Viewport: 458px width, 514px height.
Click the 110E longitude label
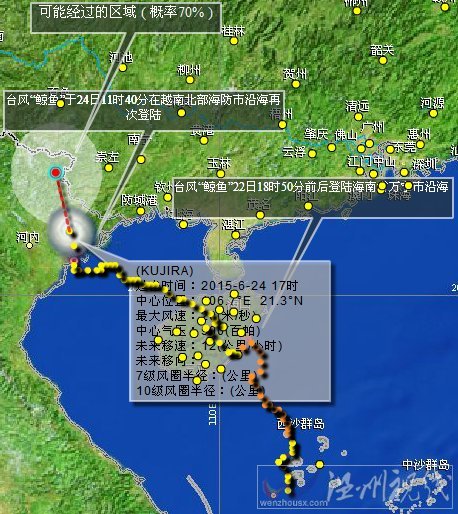point(212,414)
